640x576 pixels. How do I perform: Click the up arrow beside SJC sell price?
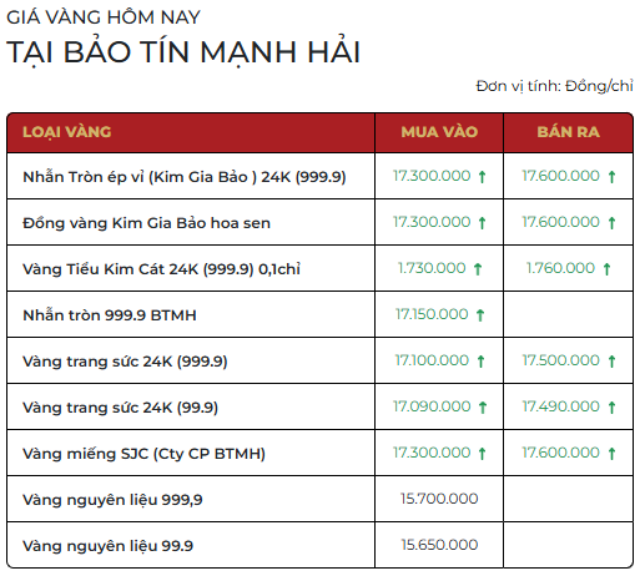(611, 453)
